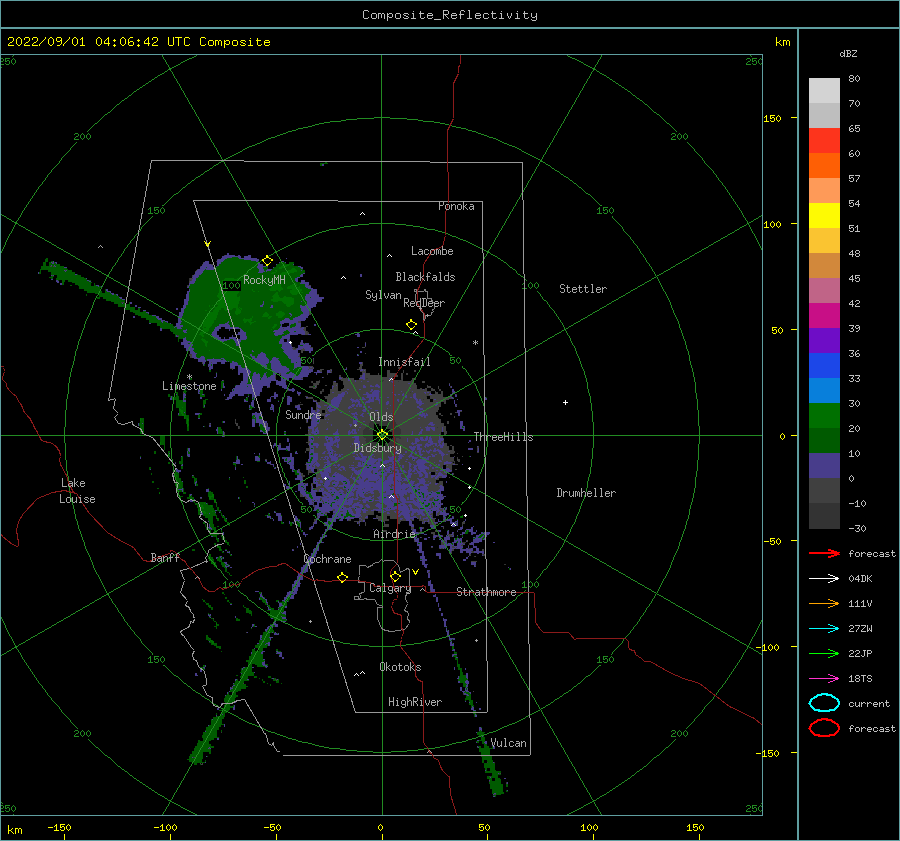Image resolution: width=900 pixels, height=841 pixels.
Task: Click the Airdrie label
Action: [x=394, y=534]
